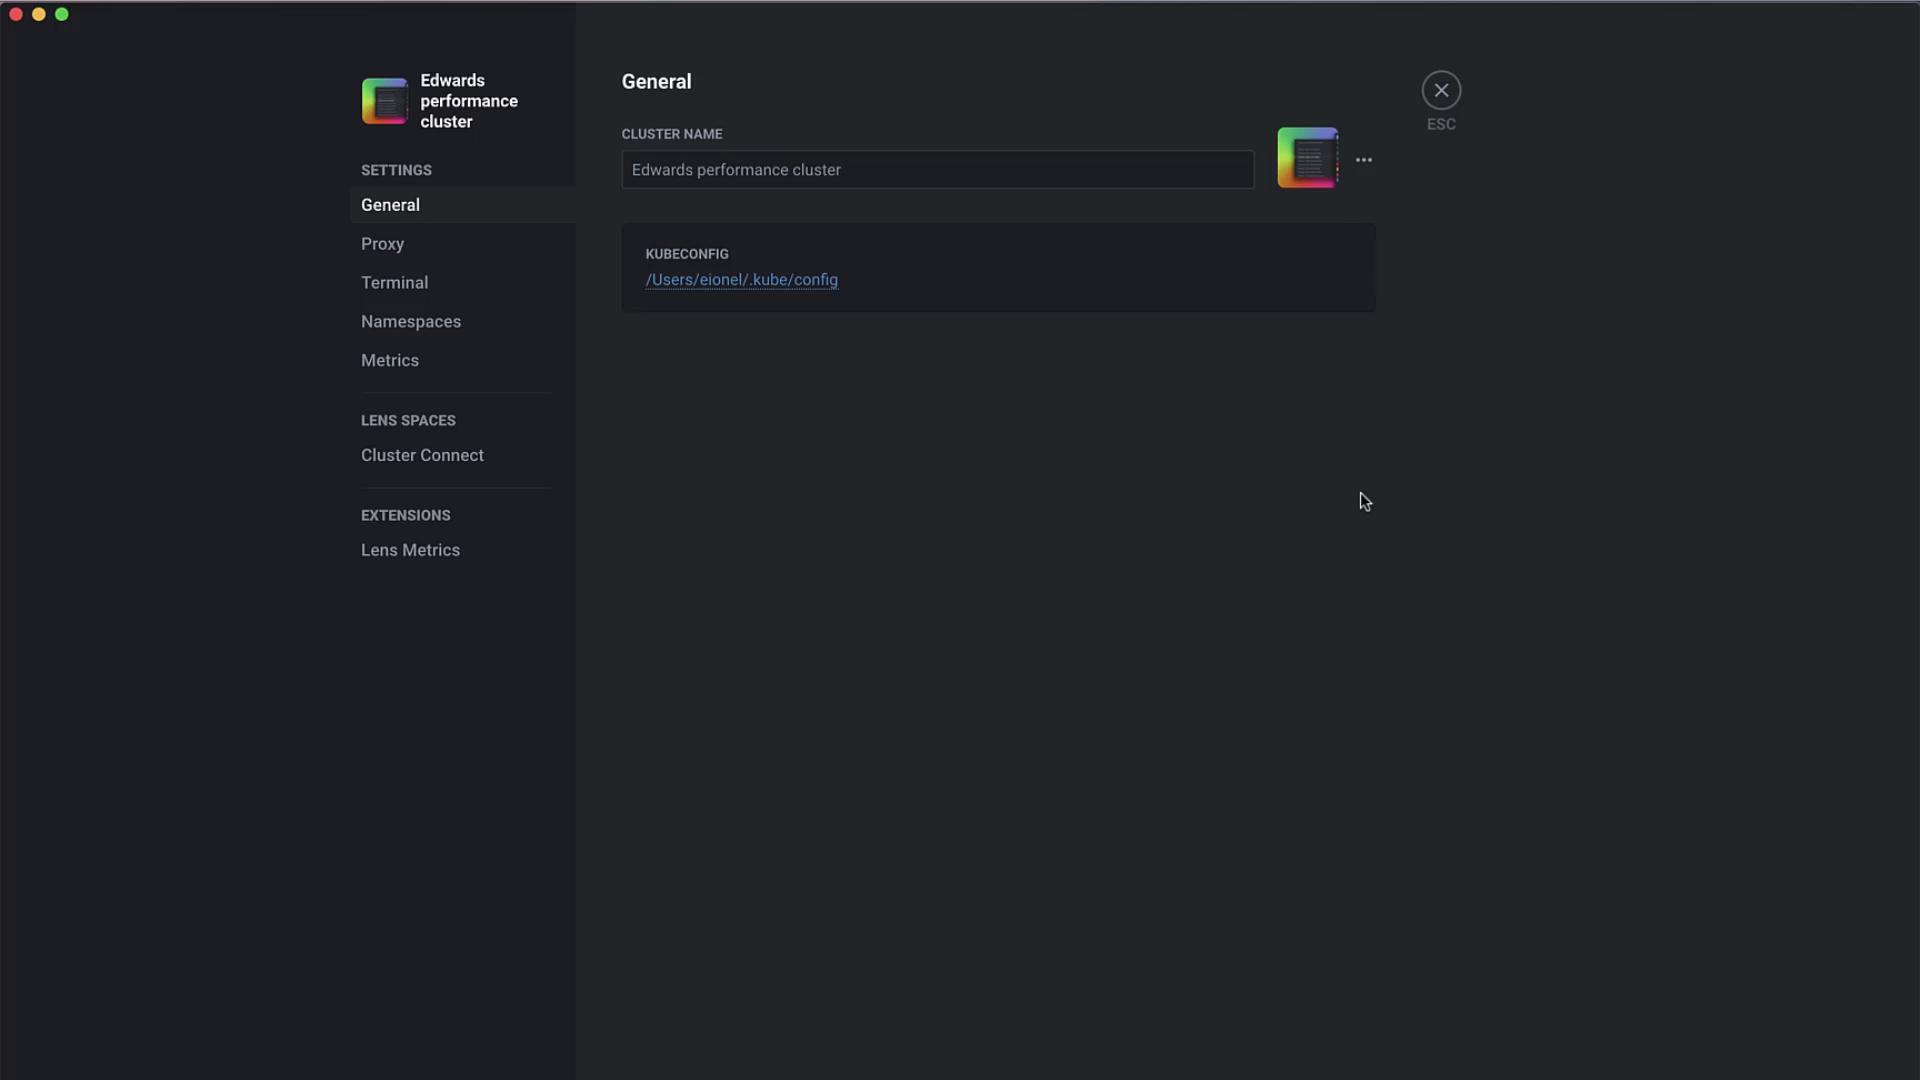Click the cluster avatar icon in sidebar
Screen dimensions: 1920x1080
pyautogui.click(x=384, y=101)
